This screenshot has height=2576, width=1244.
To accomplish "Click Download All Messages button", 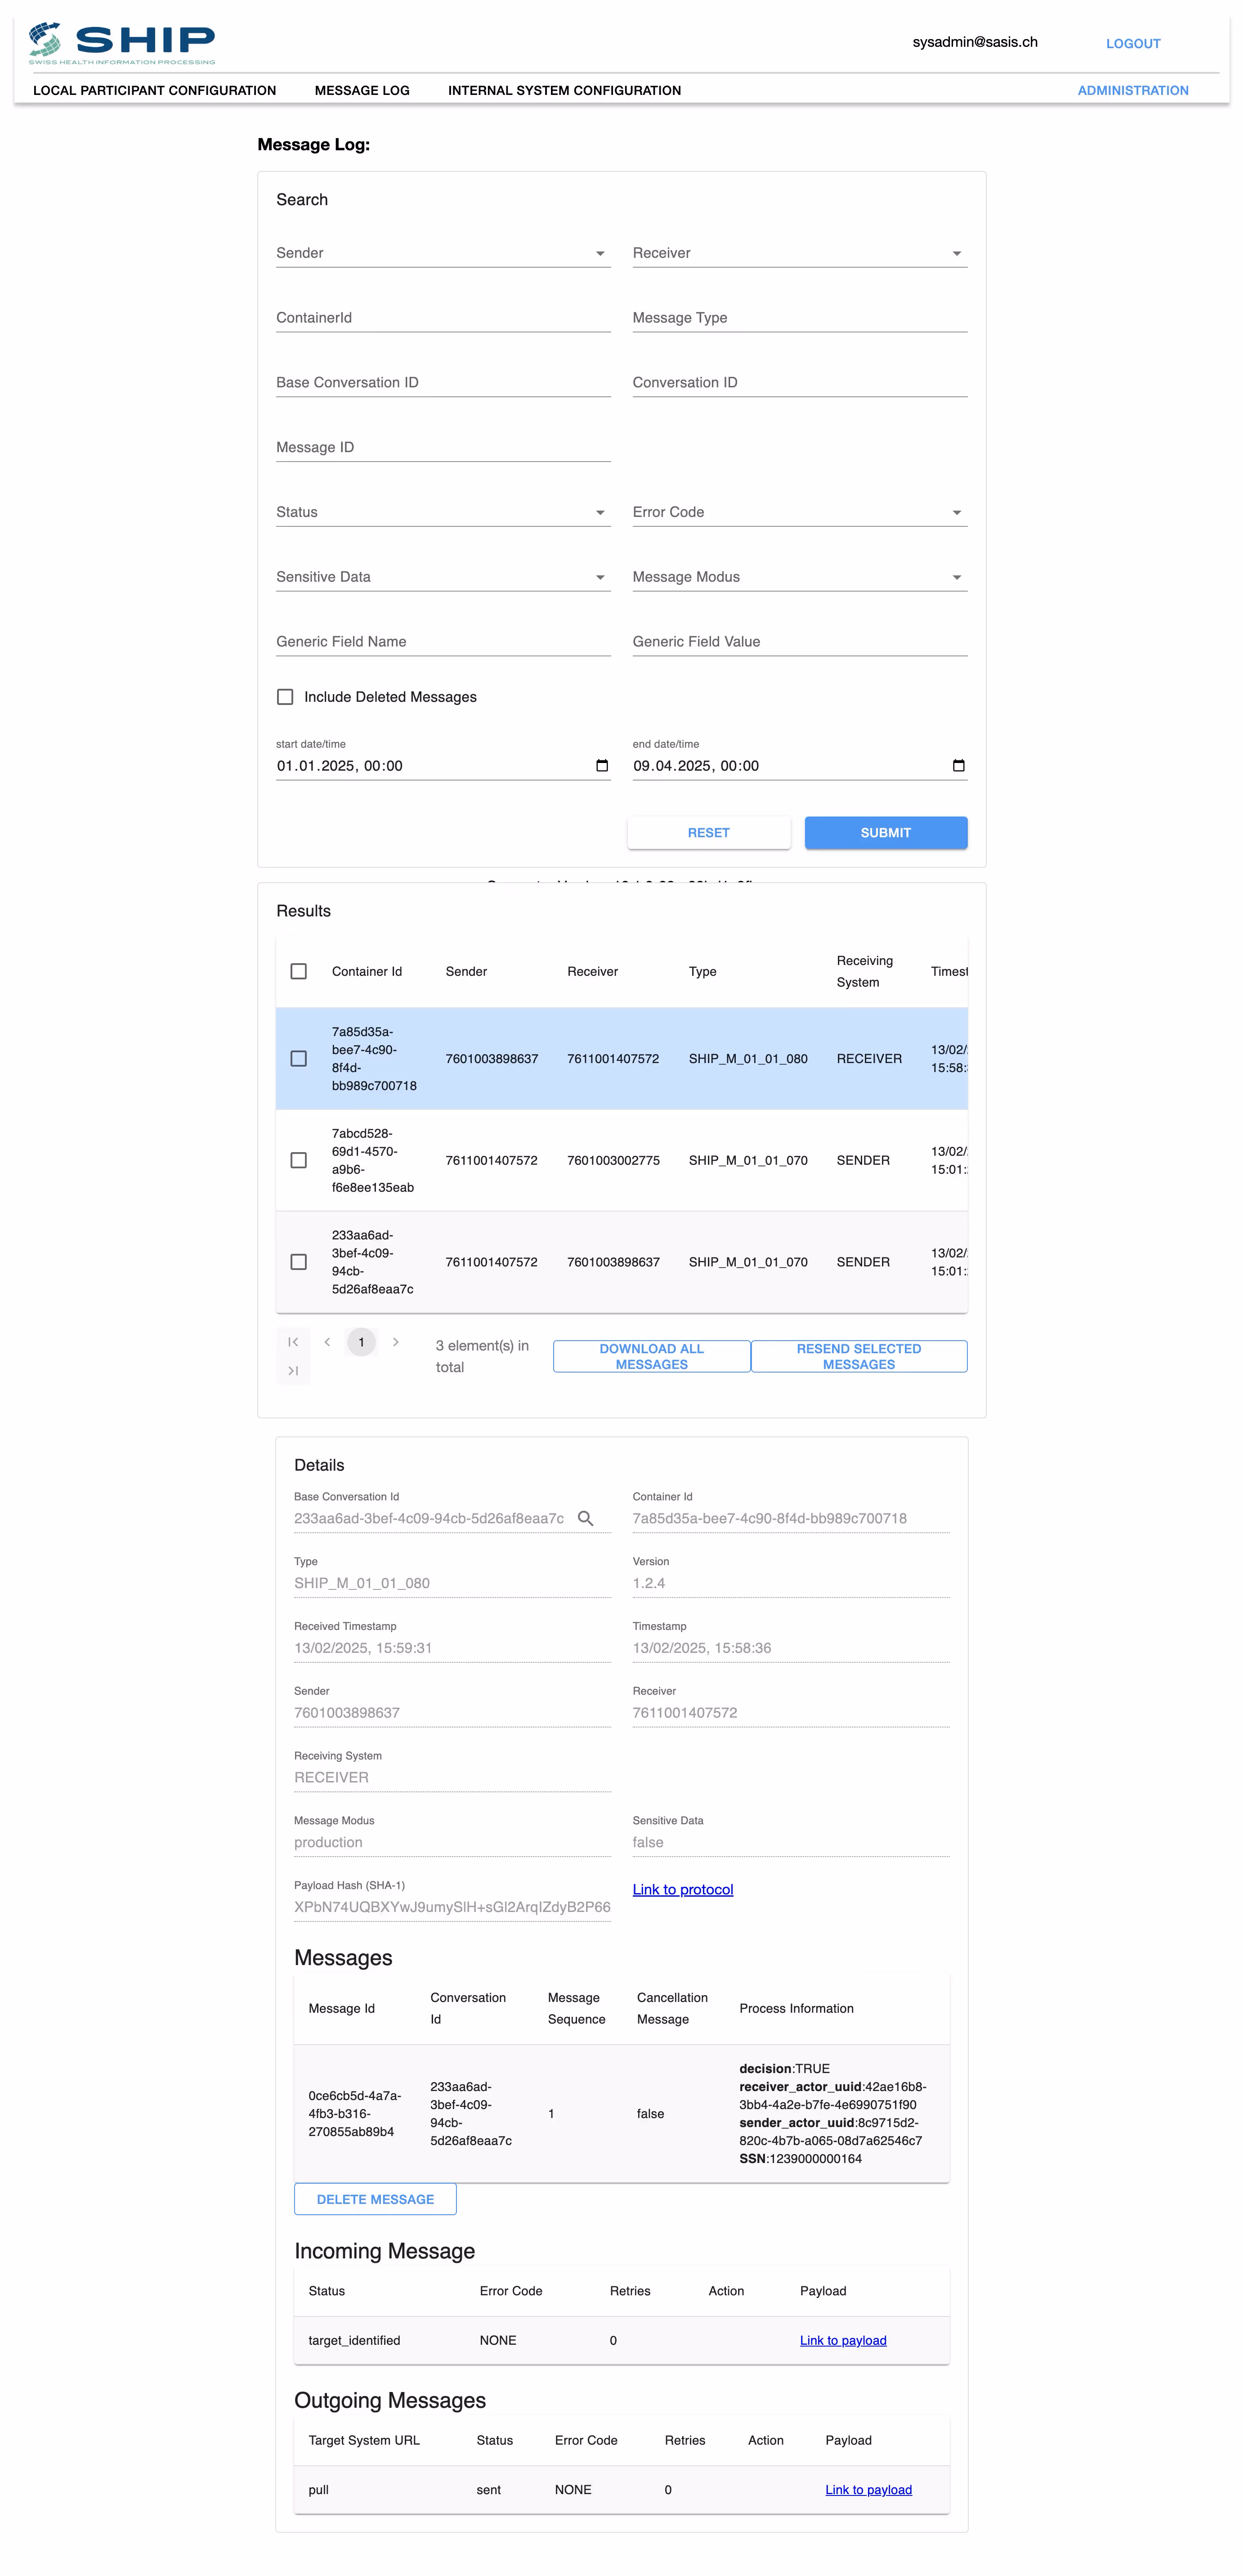I will (652, 1357).
